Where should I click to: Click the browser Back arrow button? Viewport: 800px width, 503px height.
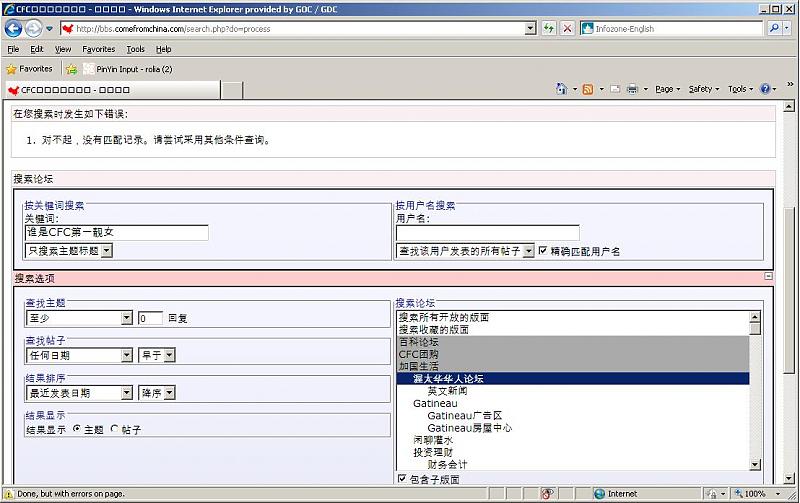[x=13, y=28]
